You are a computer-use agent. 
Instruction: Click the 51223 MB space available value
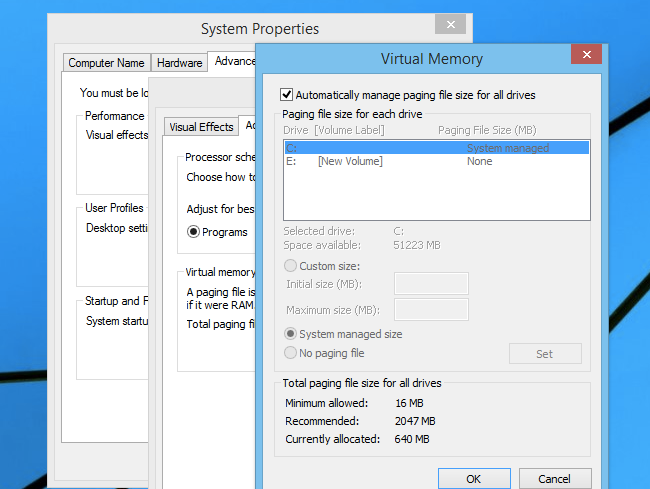point(417,245)
